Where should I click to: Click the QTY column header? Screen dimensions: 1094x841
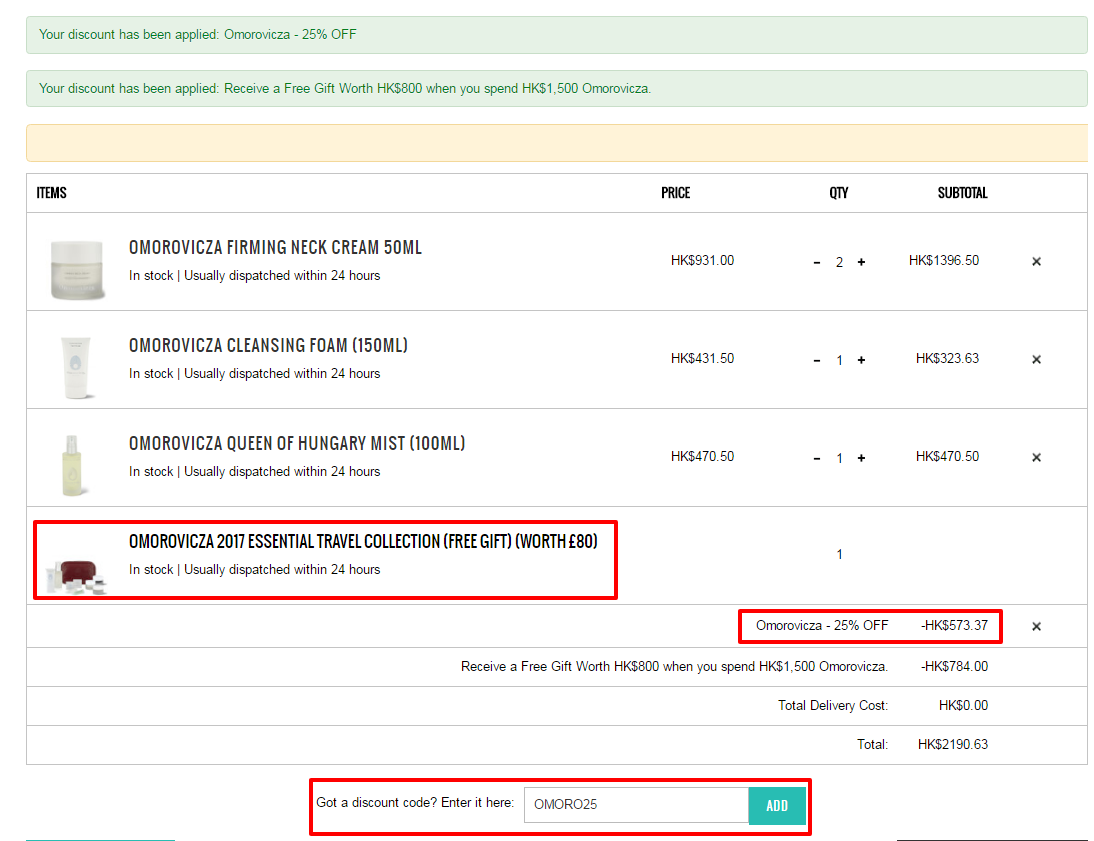(x=839, y=193)
